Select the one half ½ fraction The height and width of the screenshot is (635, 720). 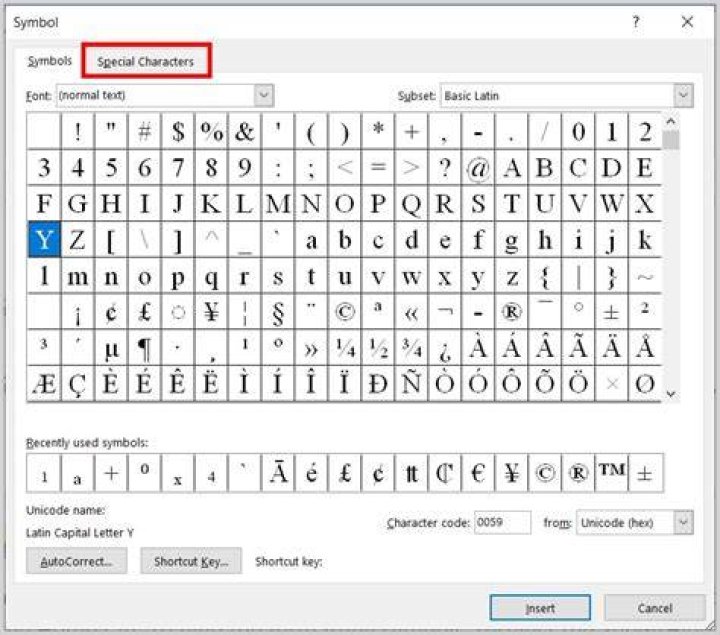378,348
